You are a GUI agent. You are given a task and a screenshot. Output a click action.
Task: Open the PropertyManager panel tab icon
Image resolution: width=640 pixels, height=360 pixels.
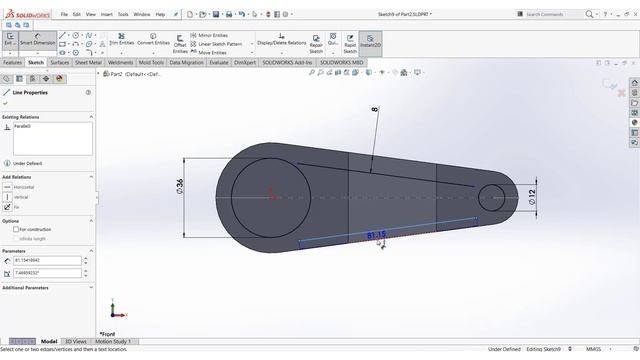pyautogui.click(x=19, y=79)
